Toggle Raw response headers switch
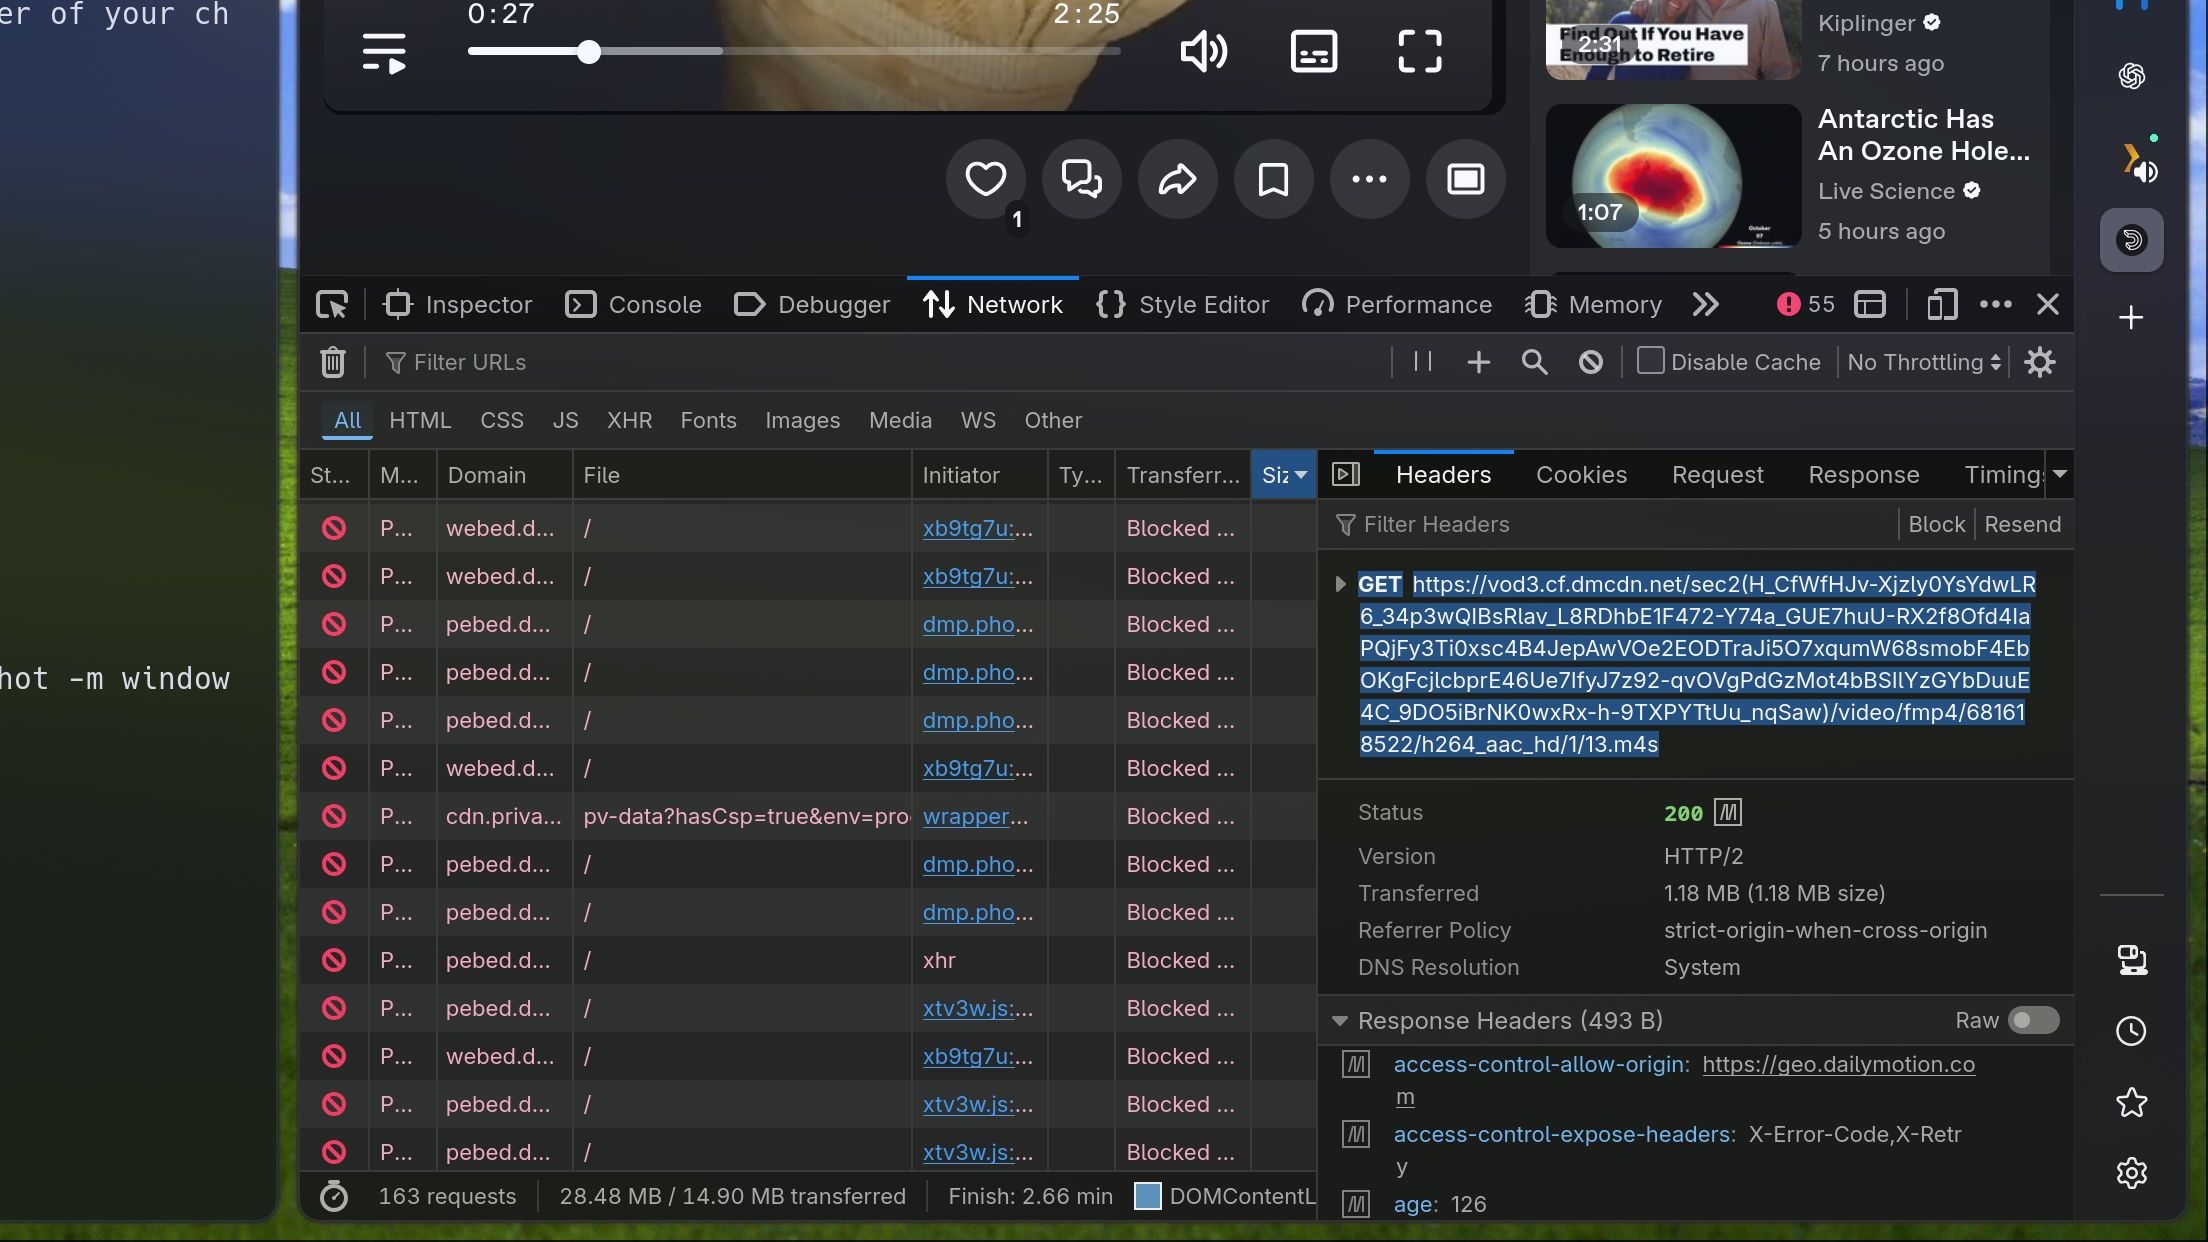Viewport: 2208px width, 1242px height. [2033, 1020]
